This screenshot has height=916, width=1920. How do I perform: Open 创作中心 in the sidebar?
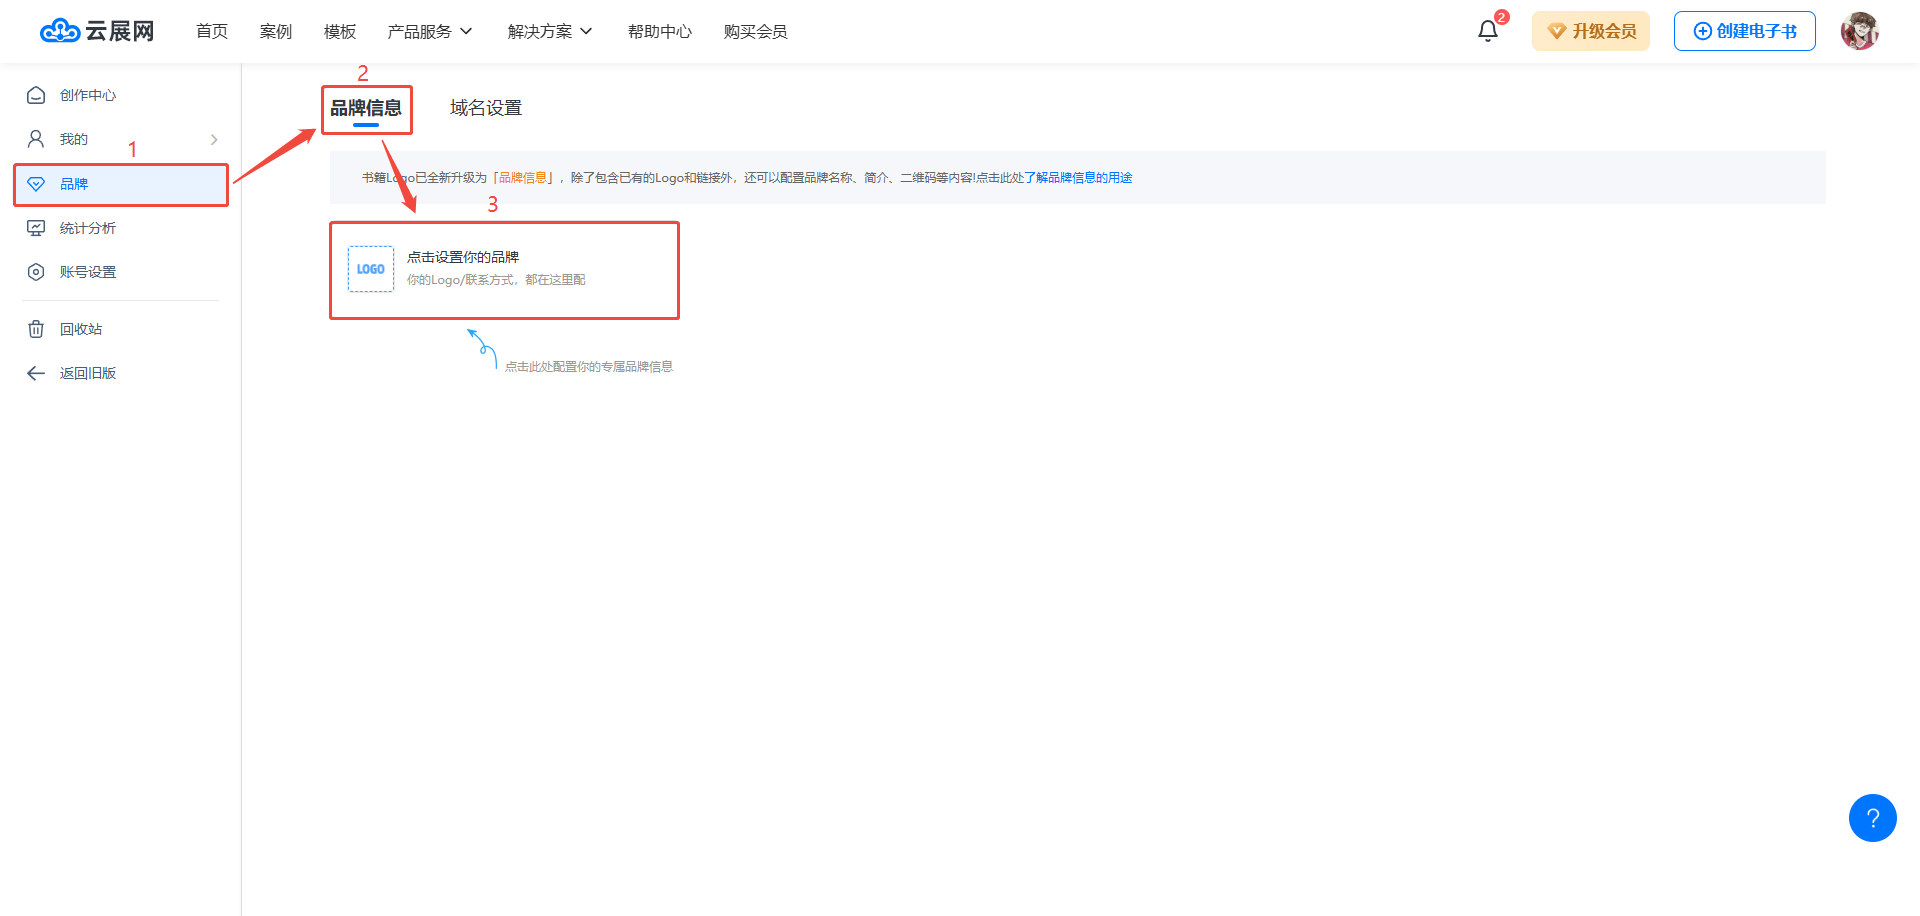tap(87, 95)
